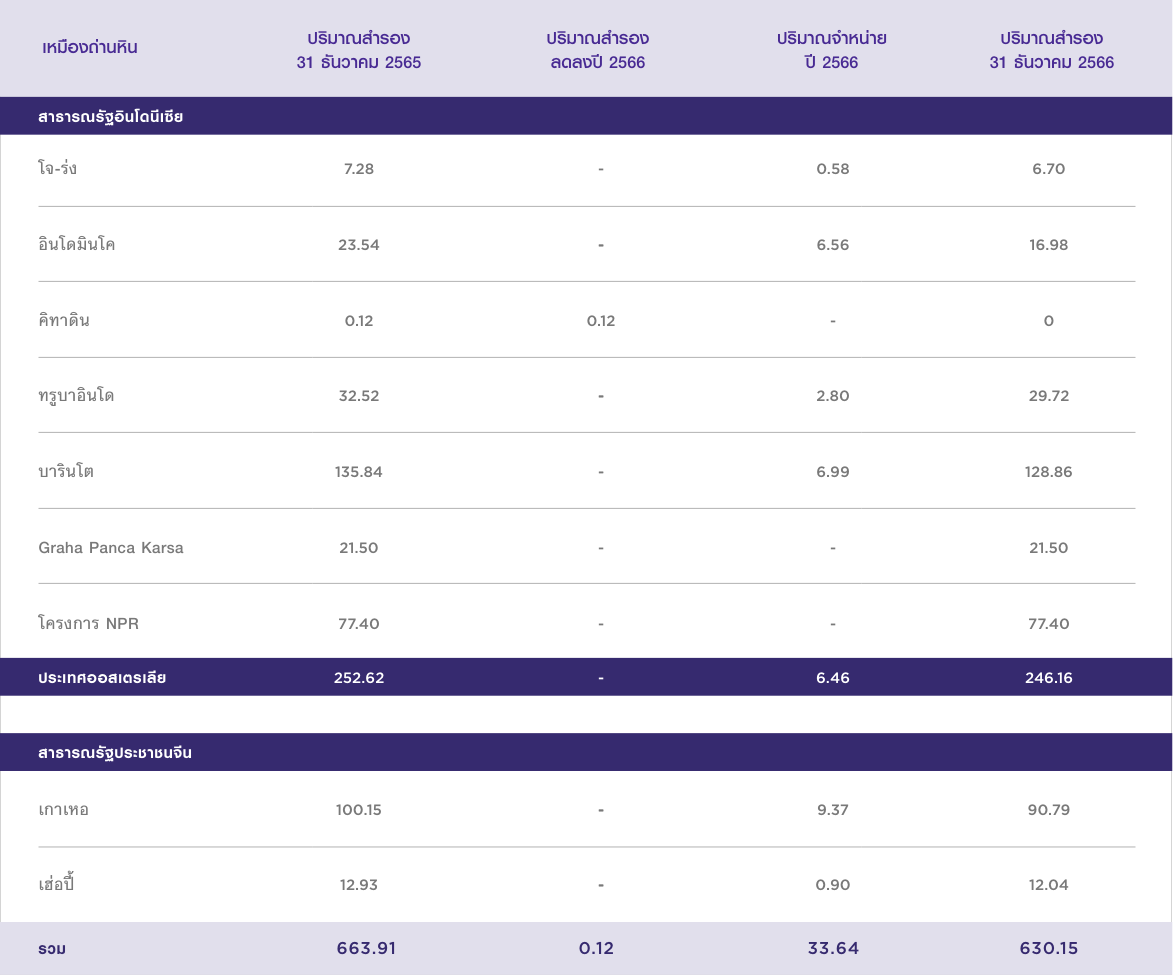Click the value 135.84
Screen dimensions: 1173x975
coord(359,472)
